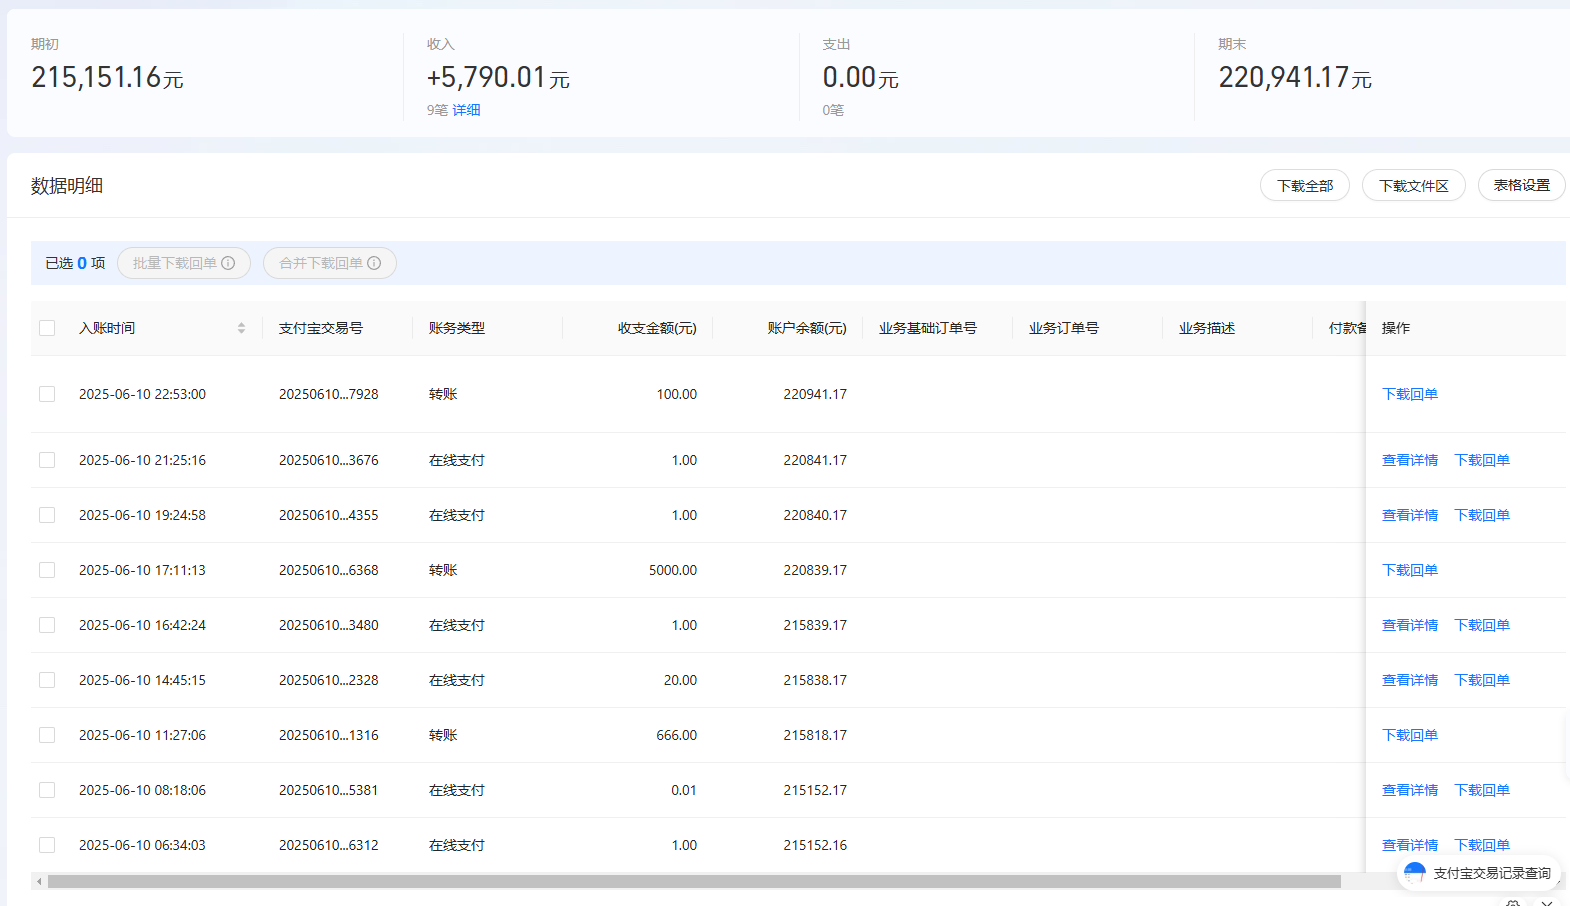
Task: Click 下载回单 for the 21:25:16 row
Action: [1482, 460]
